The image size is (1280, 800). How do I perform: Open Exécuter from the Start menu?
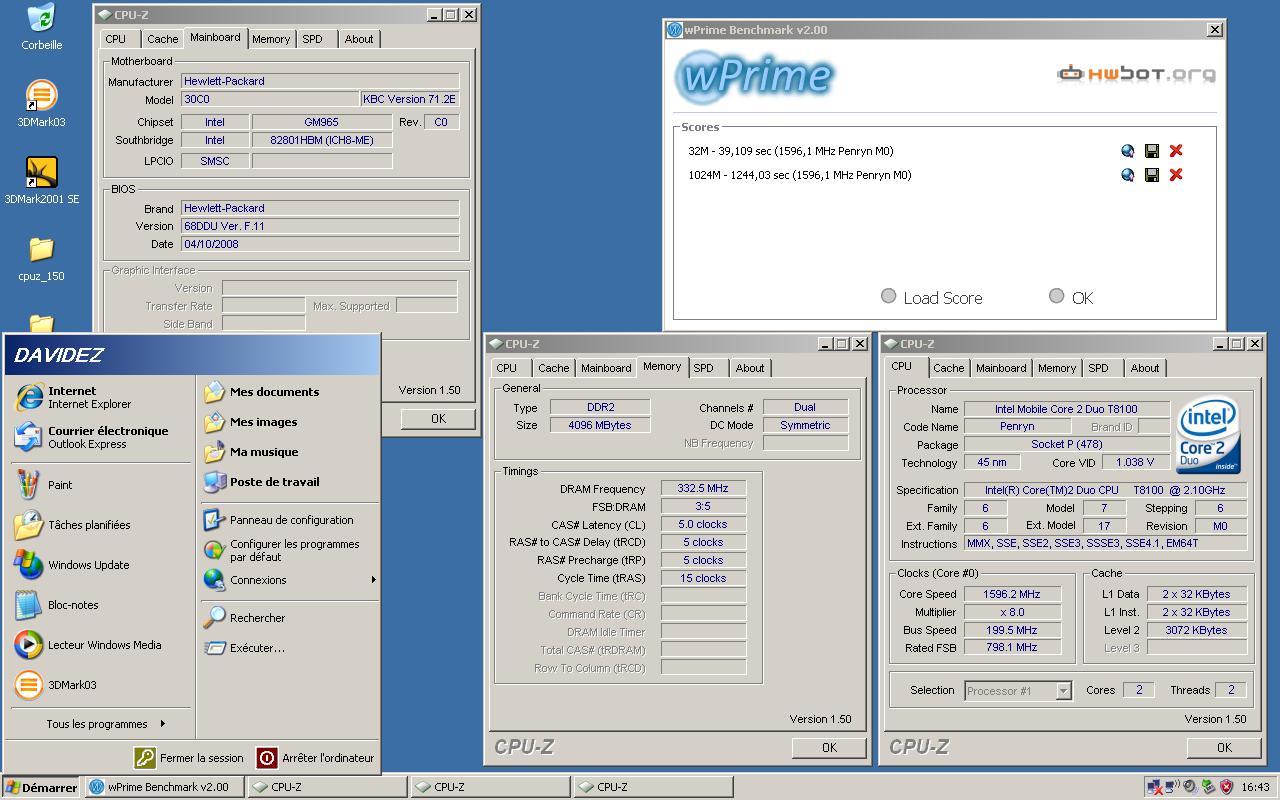[x=288, y=648]
